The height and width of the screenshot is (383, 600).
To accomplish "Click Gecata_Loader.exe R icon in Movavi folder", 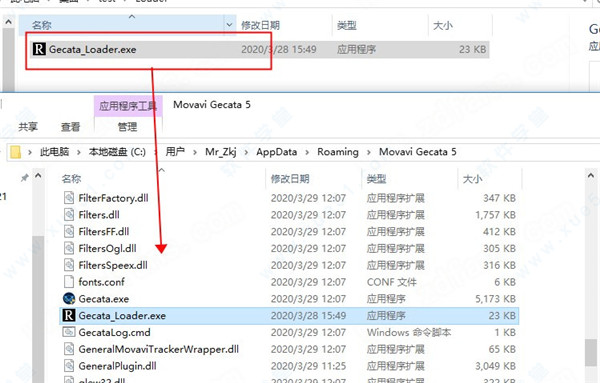I will click(x=68, y=315).
